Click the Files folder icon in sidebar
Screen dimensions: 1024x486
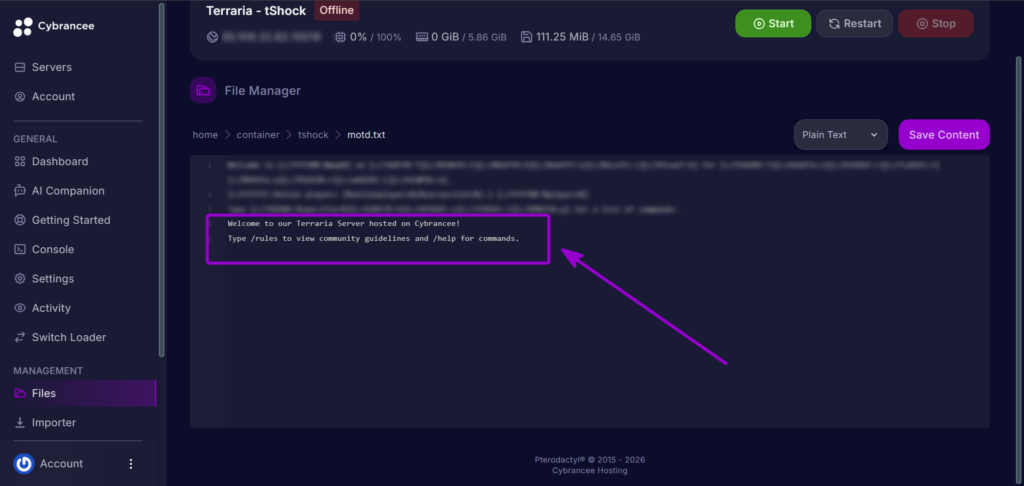point(20,393)
